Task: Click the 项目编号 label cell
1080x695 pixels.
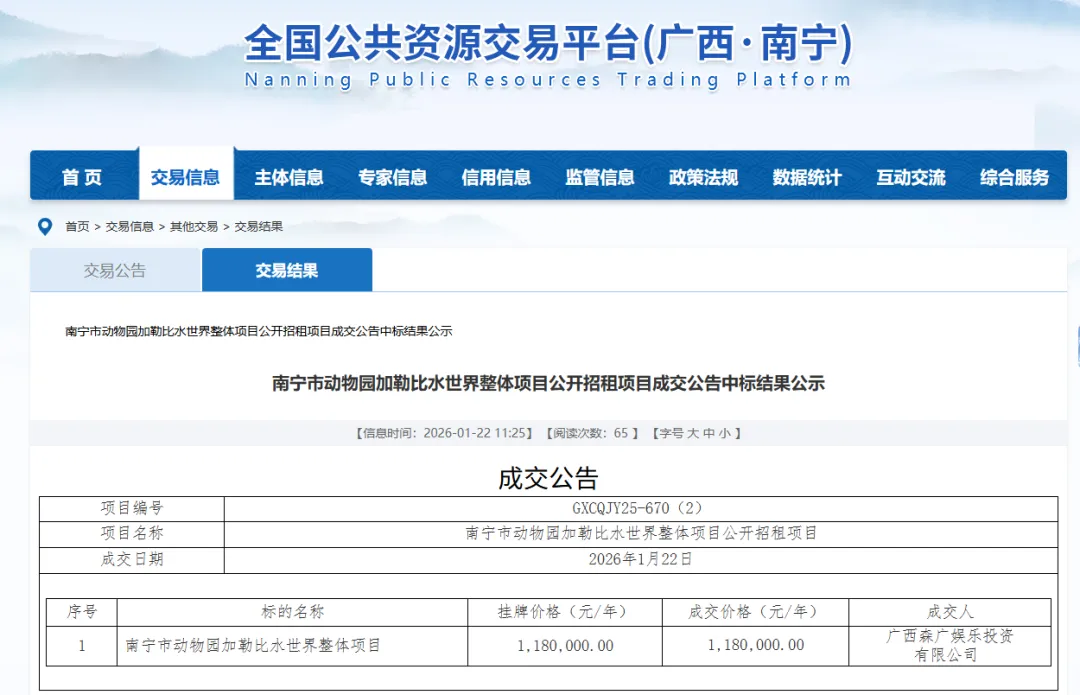Action: [132, 508]
